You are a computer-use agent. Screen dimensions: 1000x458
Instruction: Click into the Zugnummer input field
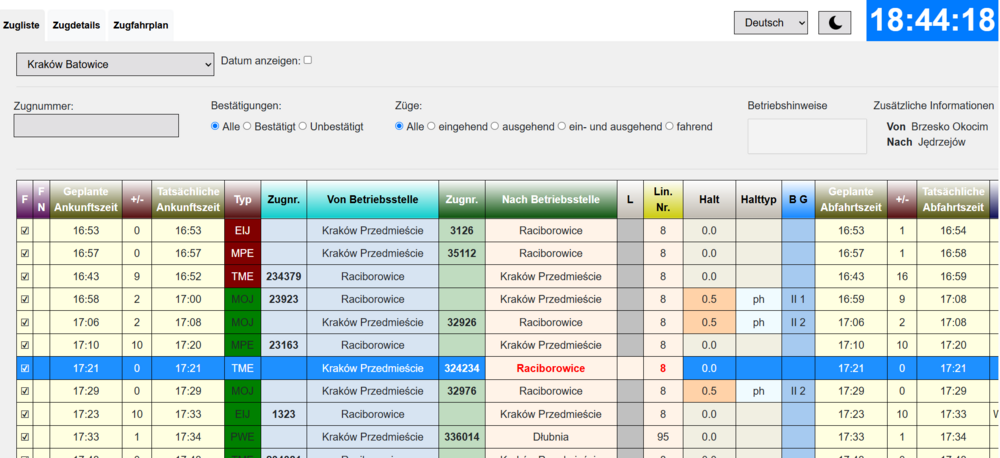96,125
